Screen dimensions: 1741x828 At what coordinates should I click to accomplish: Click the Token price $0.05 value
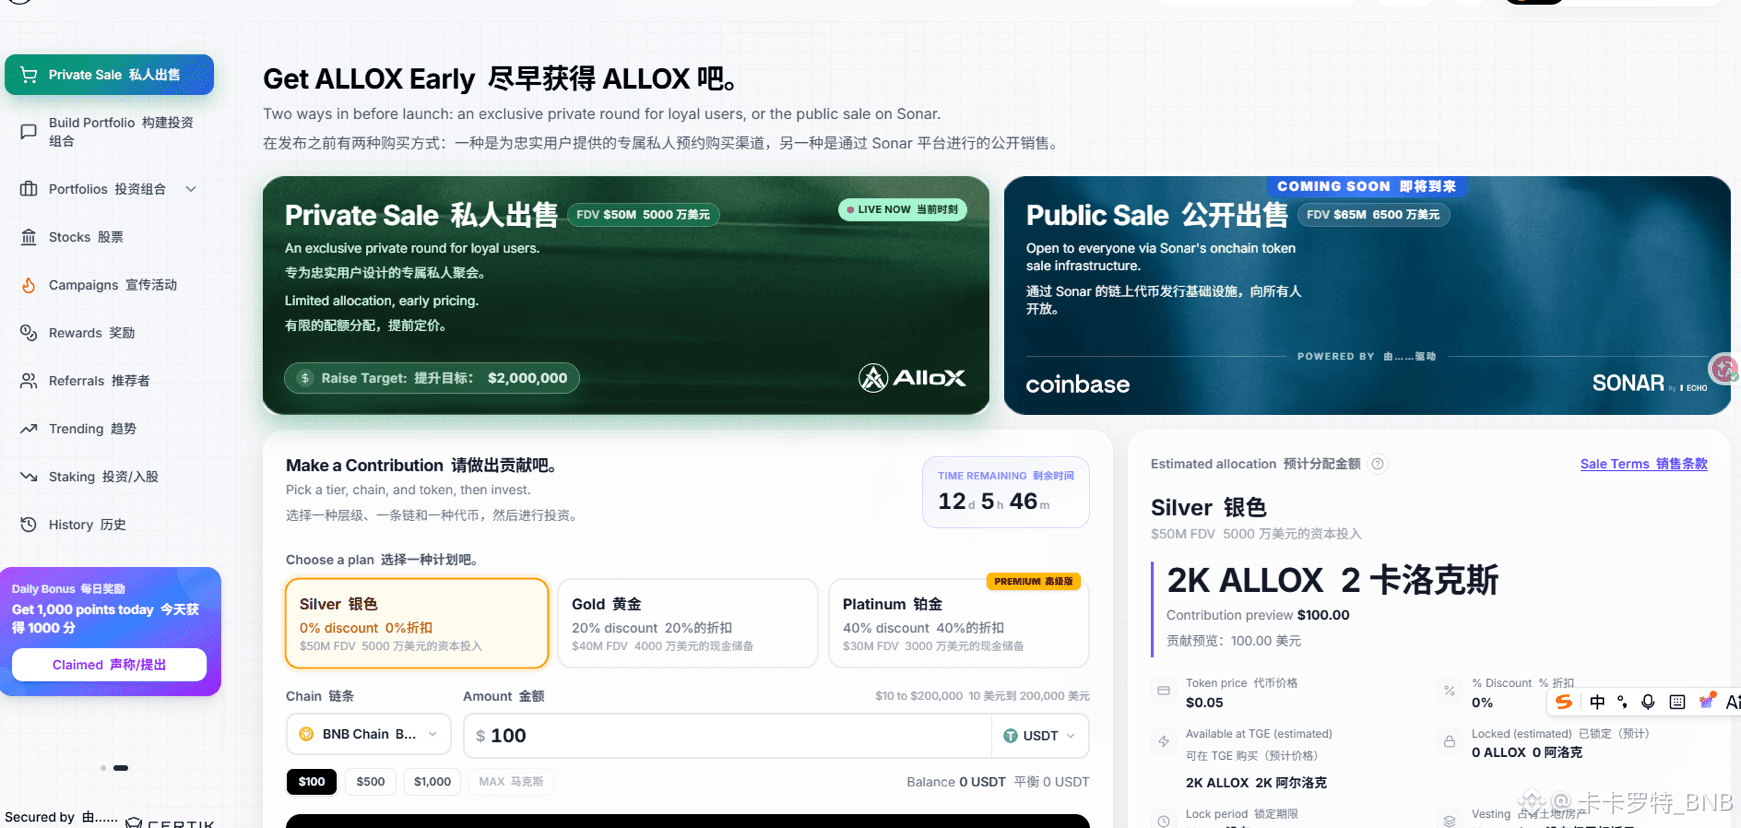(1204, 703)
